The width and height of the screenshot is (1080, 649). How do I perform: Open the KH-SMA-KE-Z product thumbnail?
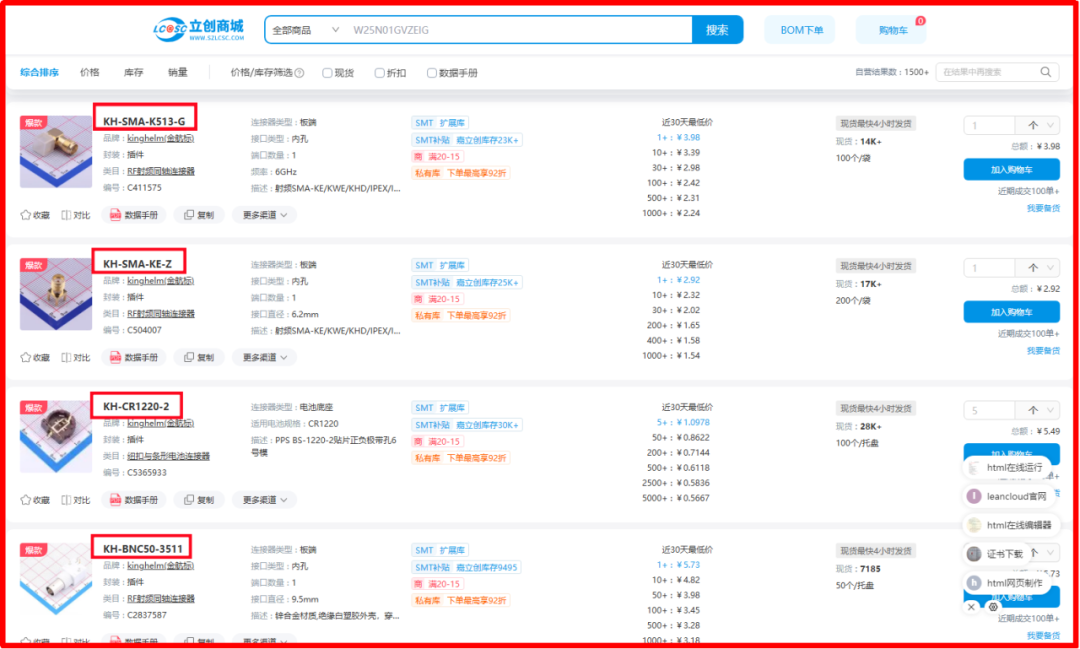(x=56, y=294)
